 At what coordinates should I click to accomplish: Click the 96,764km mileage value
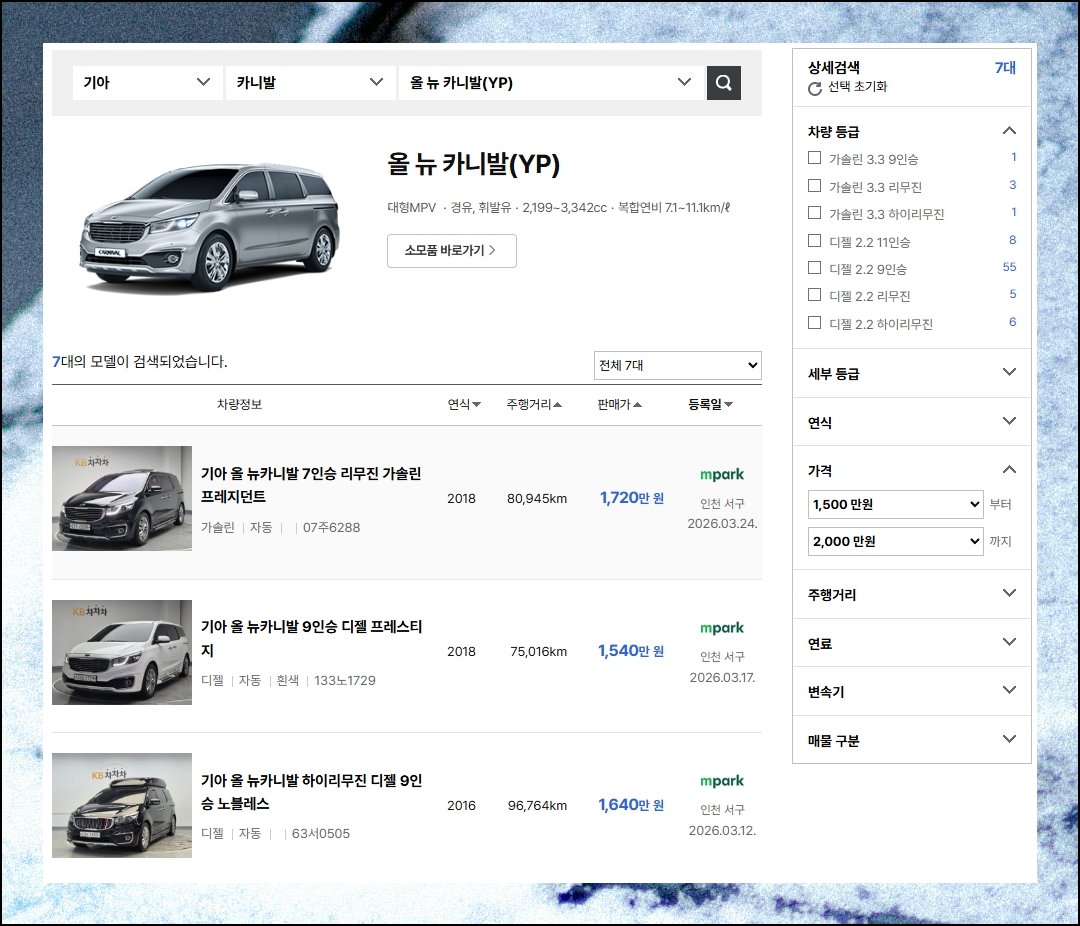(x=537, y=805)
